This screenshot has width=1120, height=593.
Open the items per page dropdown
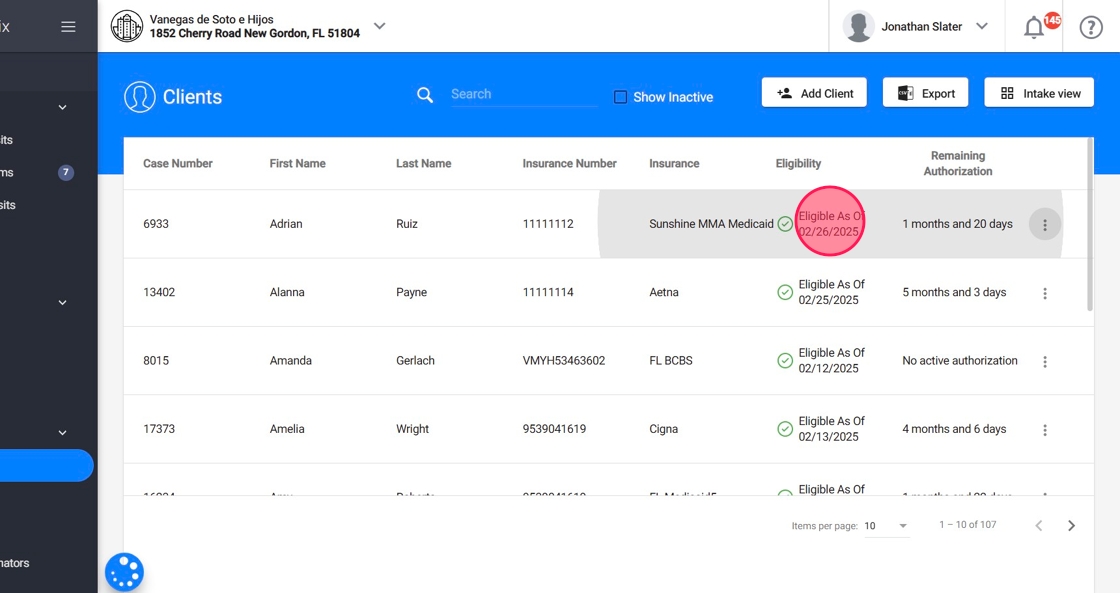[x=886, y=526]
